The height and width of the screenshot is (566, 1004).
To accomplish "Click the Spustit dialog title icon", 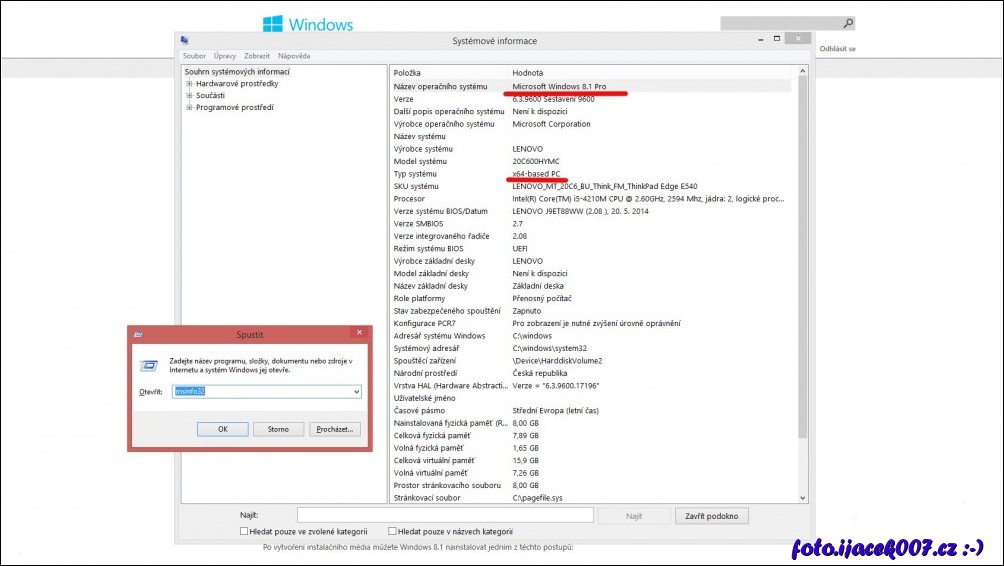I will [137, 334].
